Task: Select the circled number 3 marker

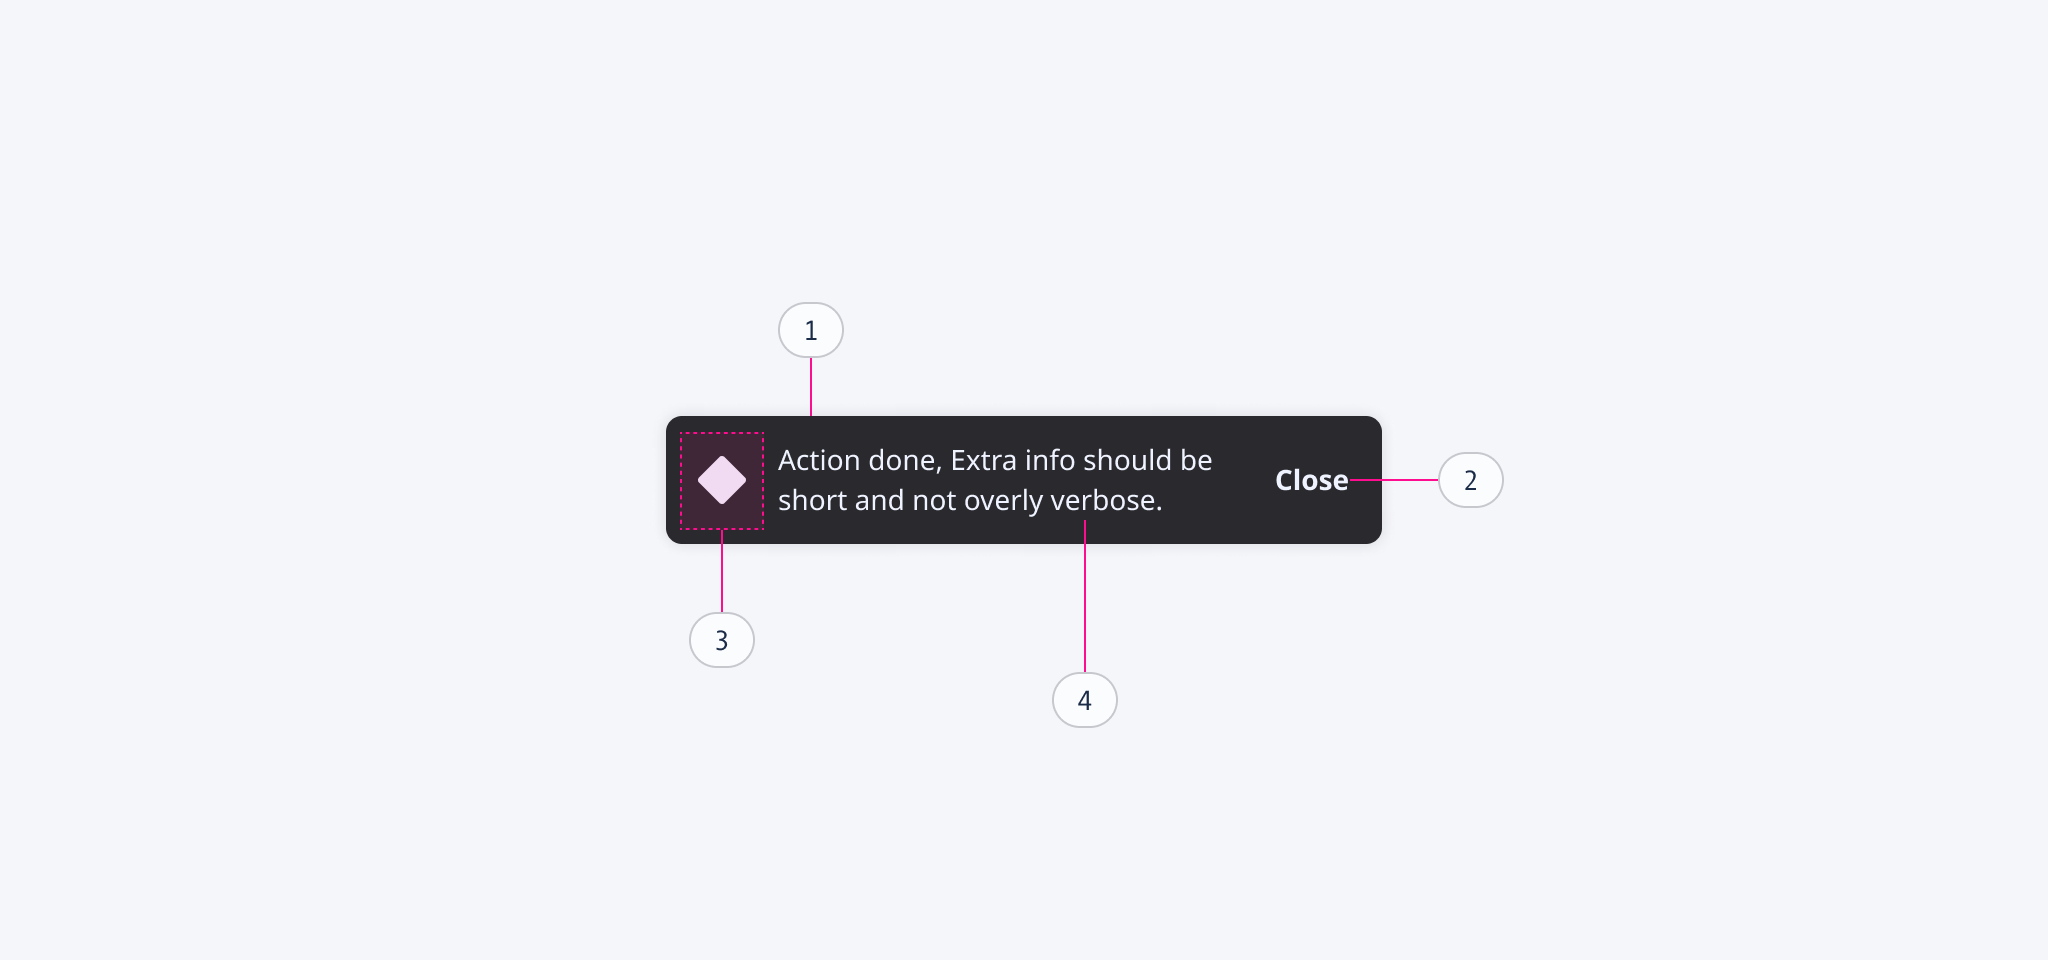Action: pyautogui.click(x=721, y=640)
